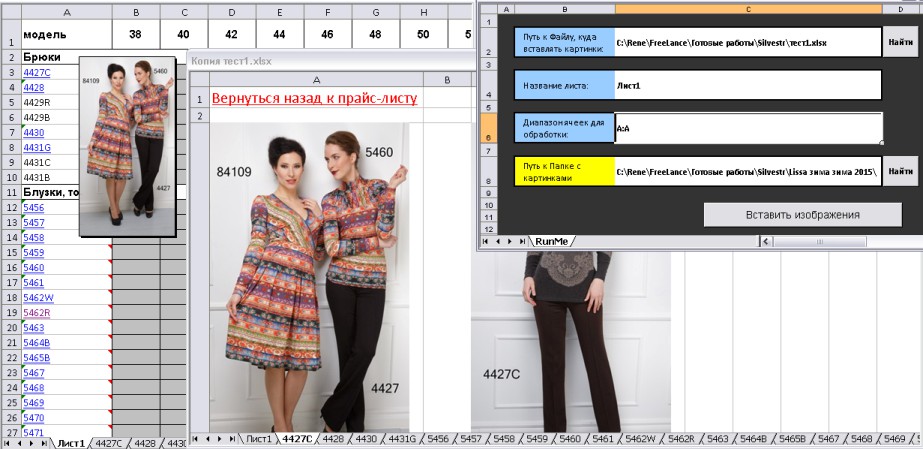Click 'Вставить изображения' button
The height and width of the screenshot is (449, 923).
click(803, 215)
